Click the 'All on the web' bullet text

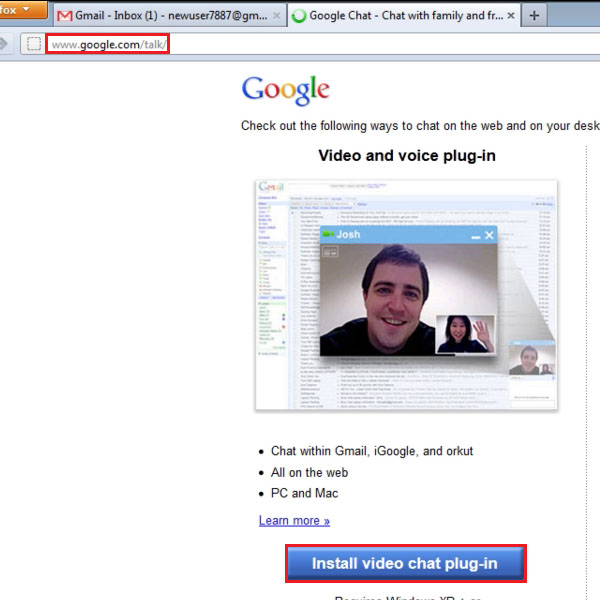coord(309,472)
